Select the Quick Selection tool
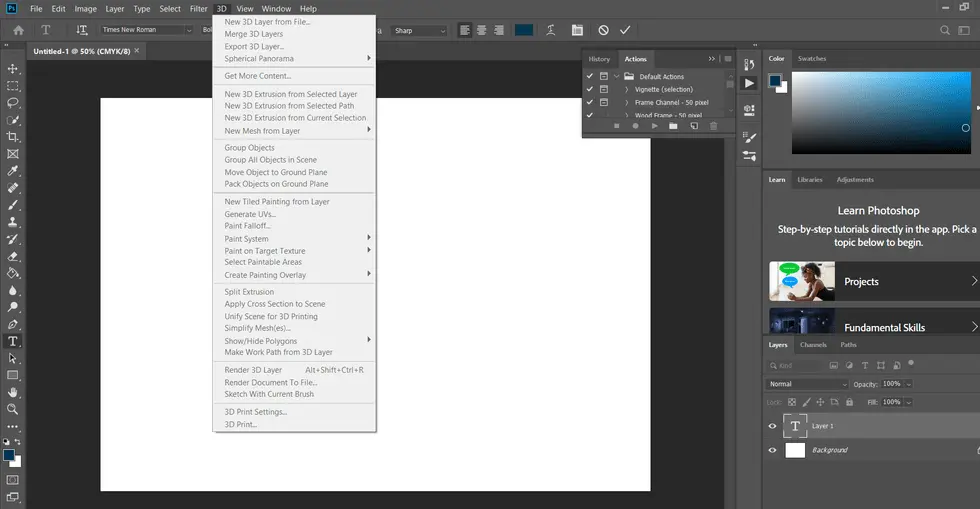980x509 pixels. point(12,119)
